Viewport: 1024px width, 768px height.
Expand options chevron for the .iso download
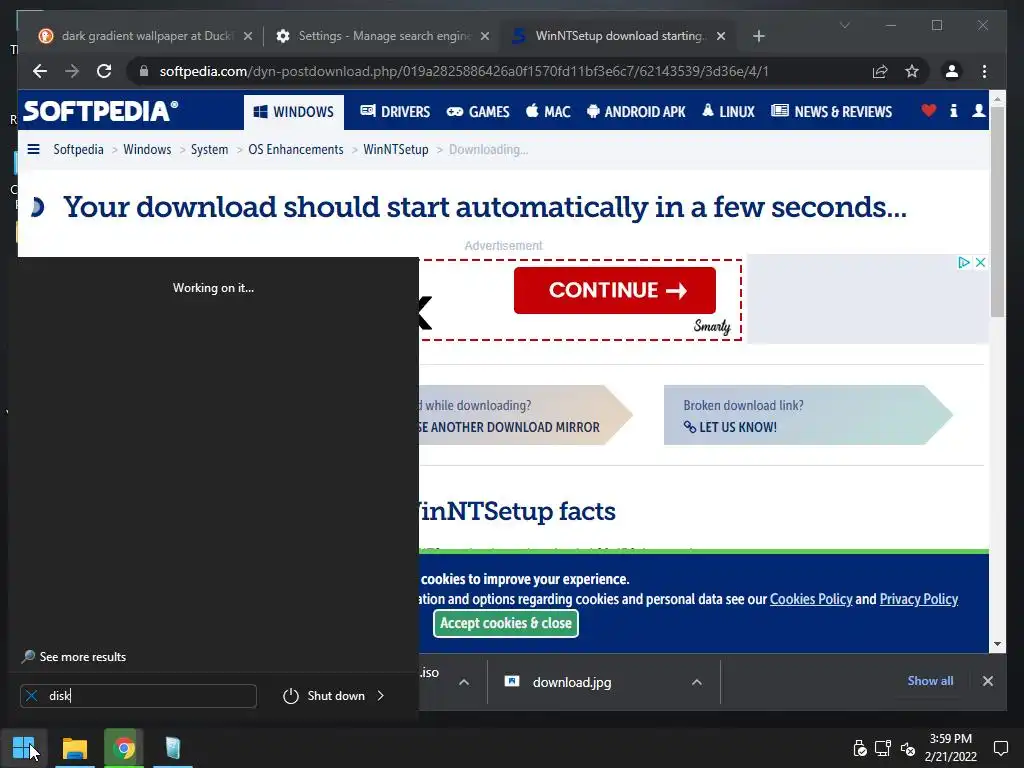464,682
